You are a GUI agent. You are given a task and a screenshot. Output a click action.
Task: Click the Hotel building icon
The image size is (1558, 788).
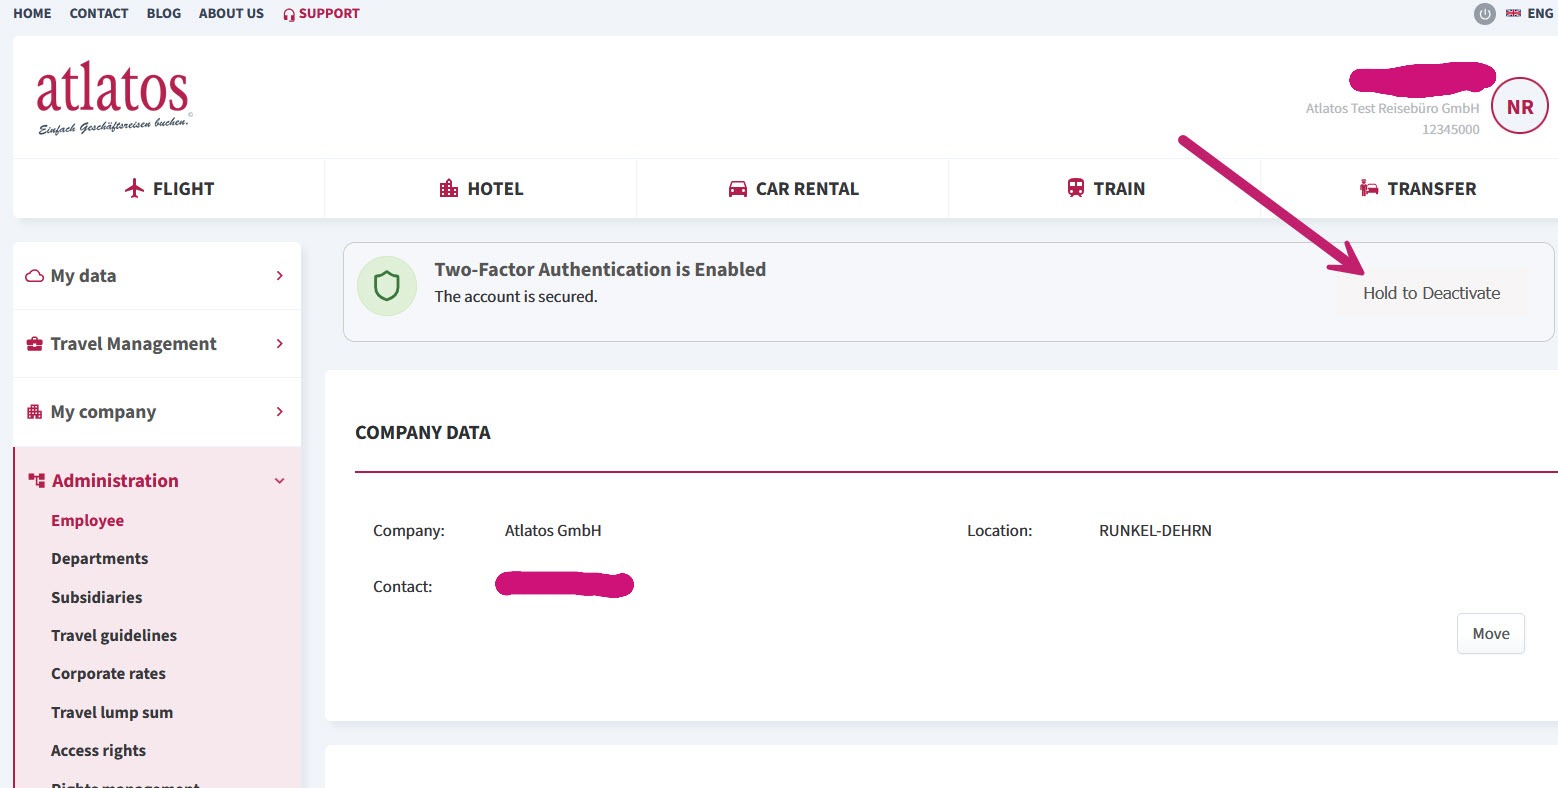point(449,188)
